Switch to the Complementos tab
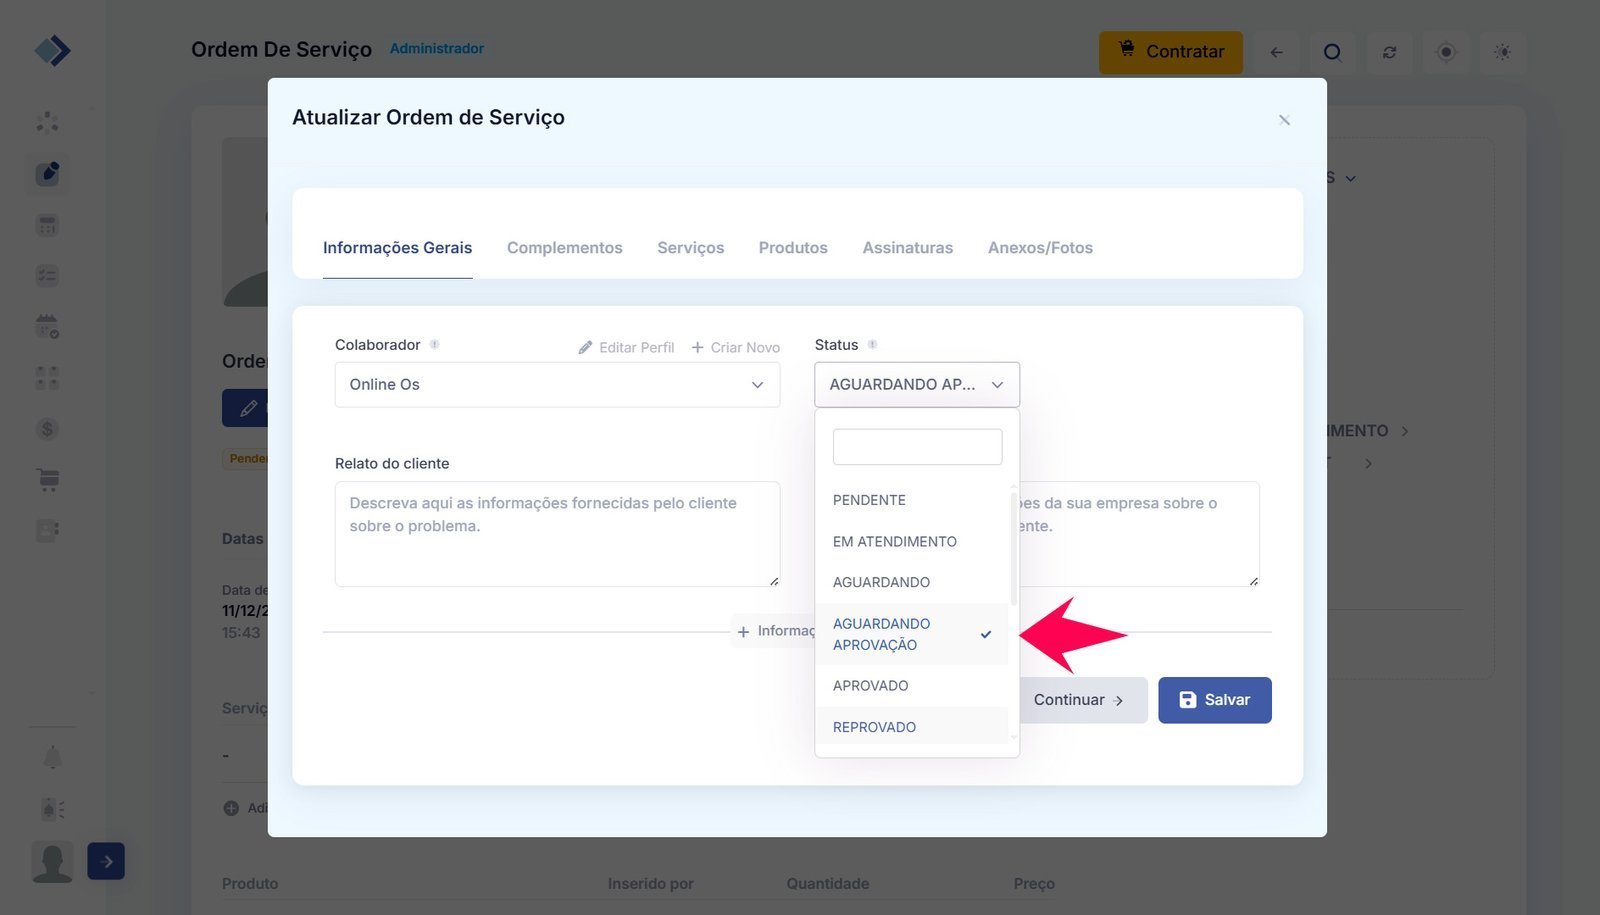Screen dimensions: 1600x915 [x=564, y=248]
